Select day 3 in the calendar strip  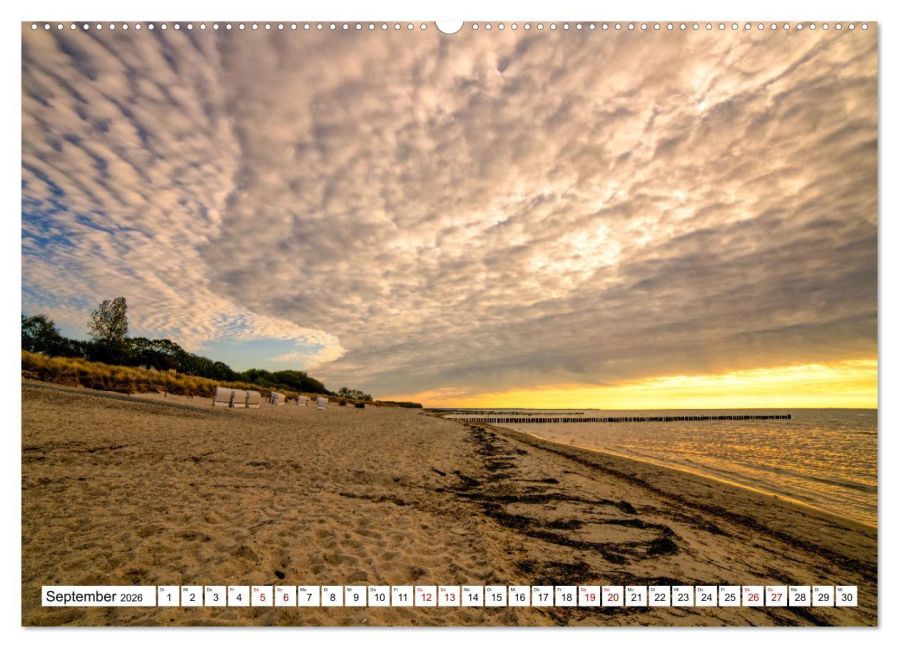(x=215, y=597)
